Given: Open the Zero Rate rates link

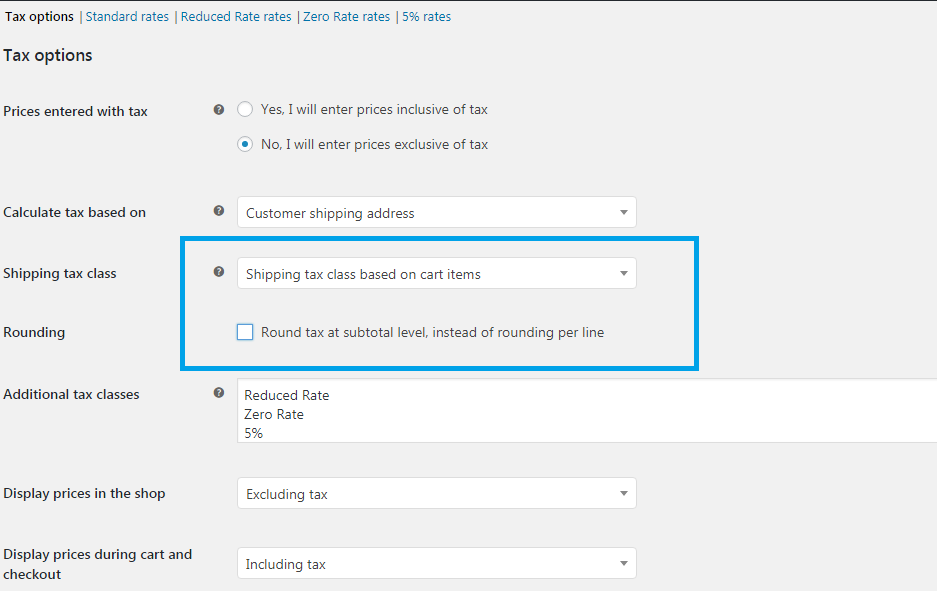Looking at the screenshot, I should click(x=347, y=17).
